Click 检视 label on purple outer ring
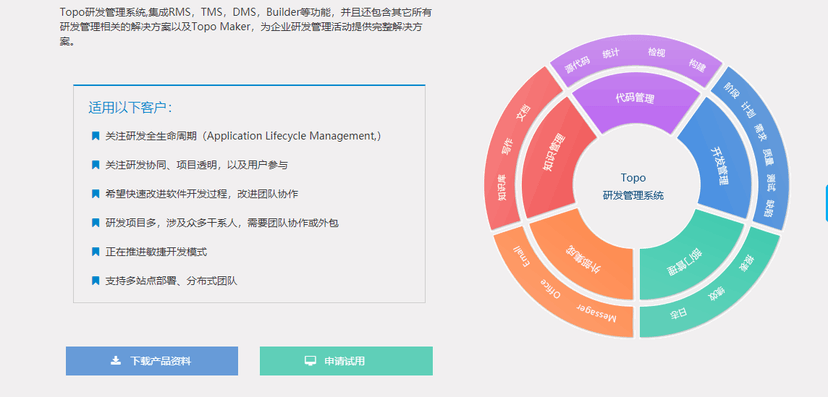This screenshot has width=828, height=397. pyautogui.click(x=656, y=52)
